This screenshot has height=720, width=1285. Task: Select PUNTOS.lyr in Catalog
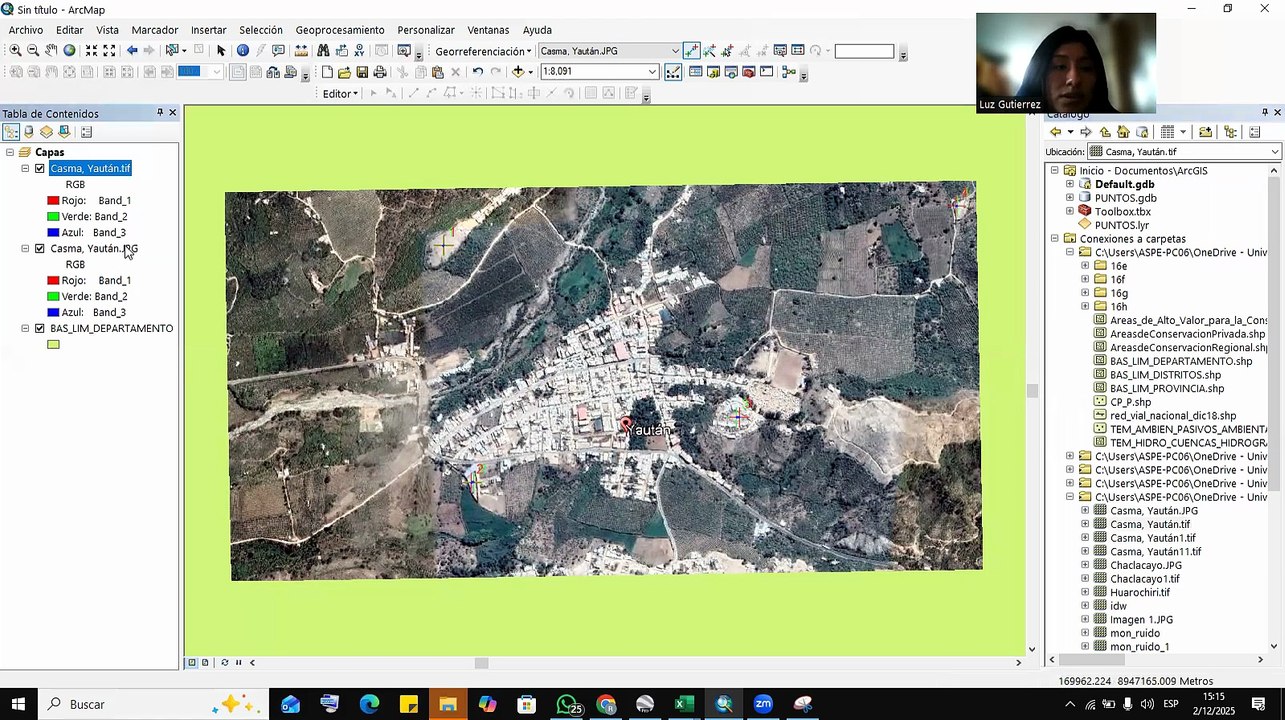pyautogui.click(x=1121, y=226)
